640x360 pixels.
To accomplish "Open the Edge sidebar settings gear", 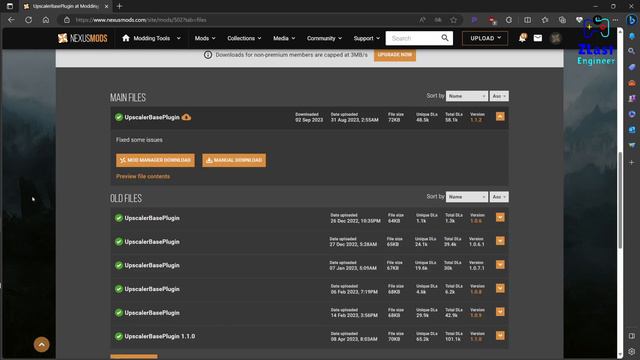I will tap(631, 351).
